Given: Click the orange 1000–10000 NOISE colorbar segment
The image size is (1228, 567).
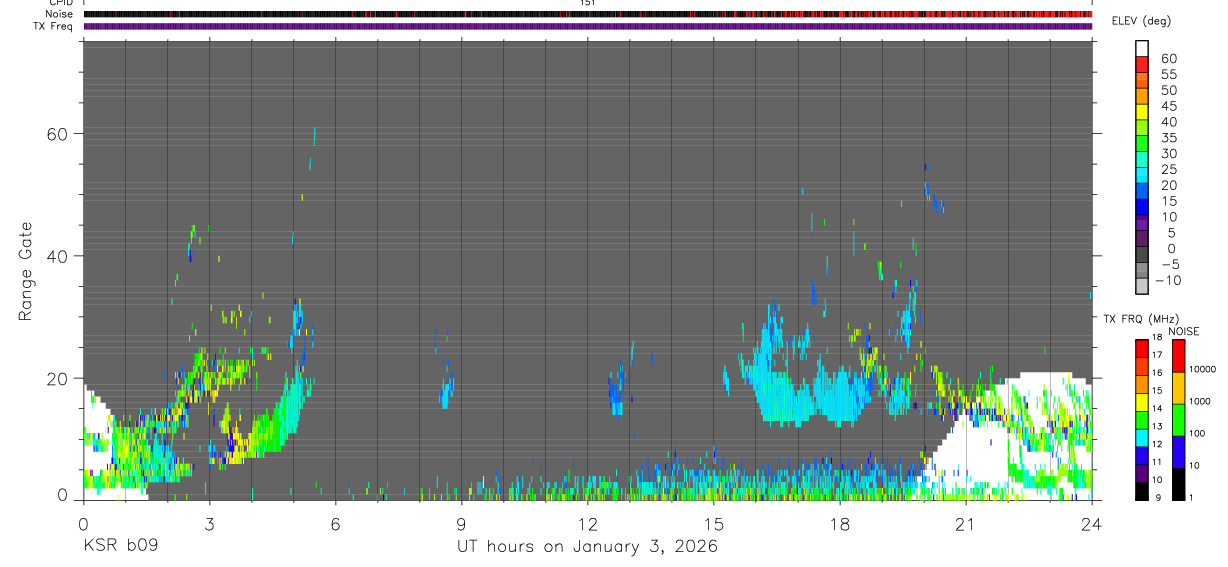Looking at the screenshot, I should [x=1177, y=388].
